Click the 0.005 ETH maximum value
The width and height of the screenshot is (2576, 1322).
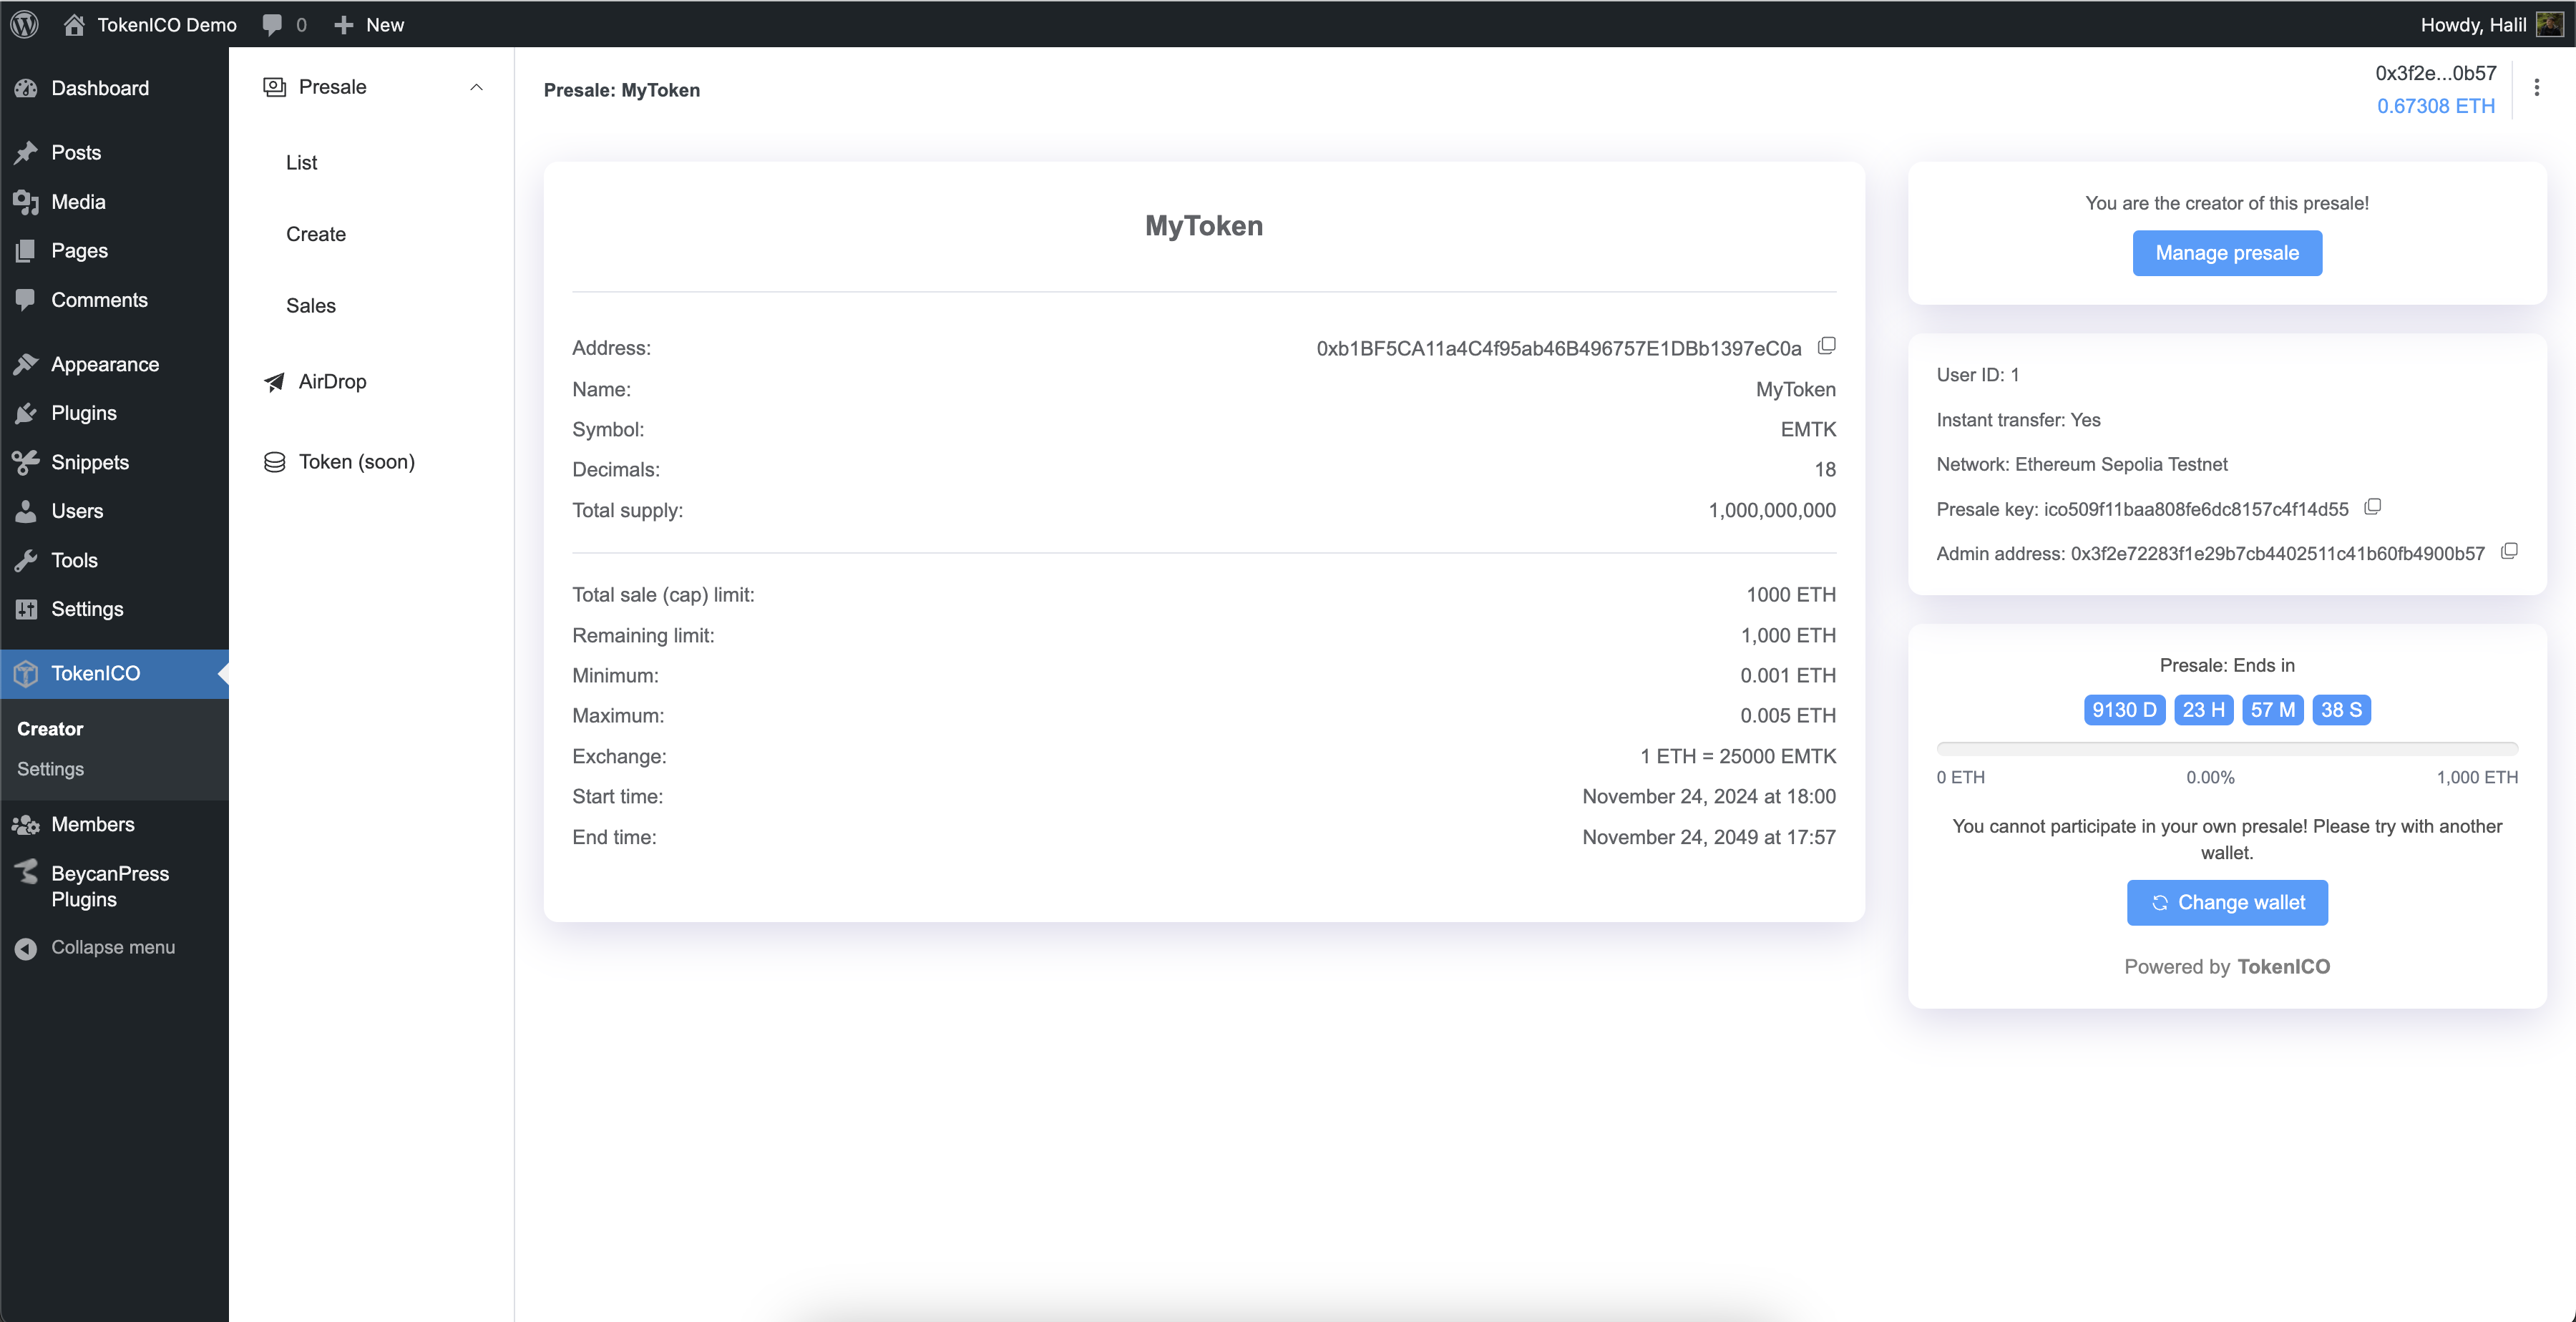pos(1788,716)
